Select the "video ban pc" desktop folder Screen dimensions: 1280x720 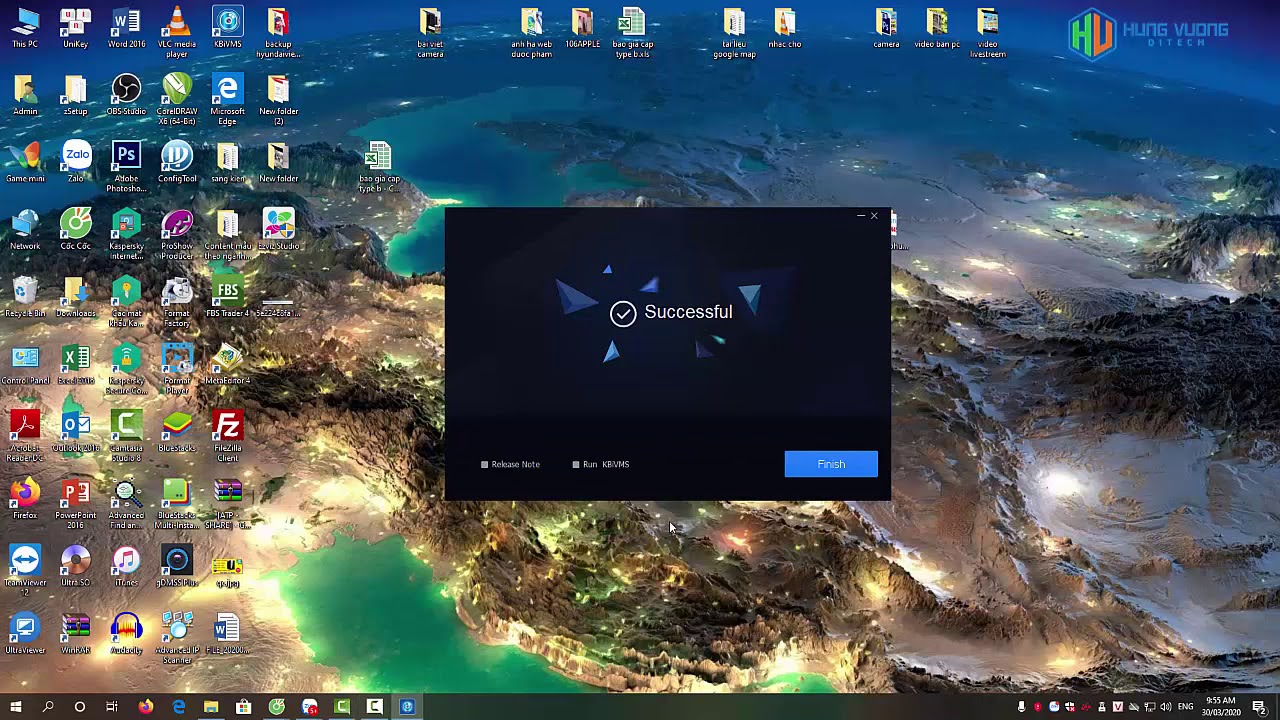click(x=937, y=28)
